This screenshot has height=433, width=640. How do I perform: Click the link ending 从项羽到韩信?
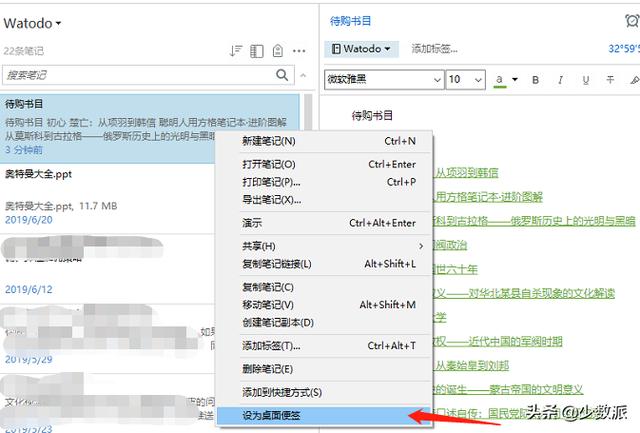click(466, 173)
